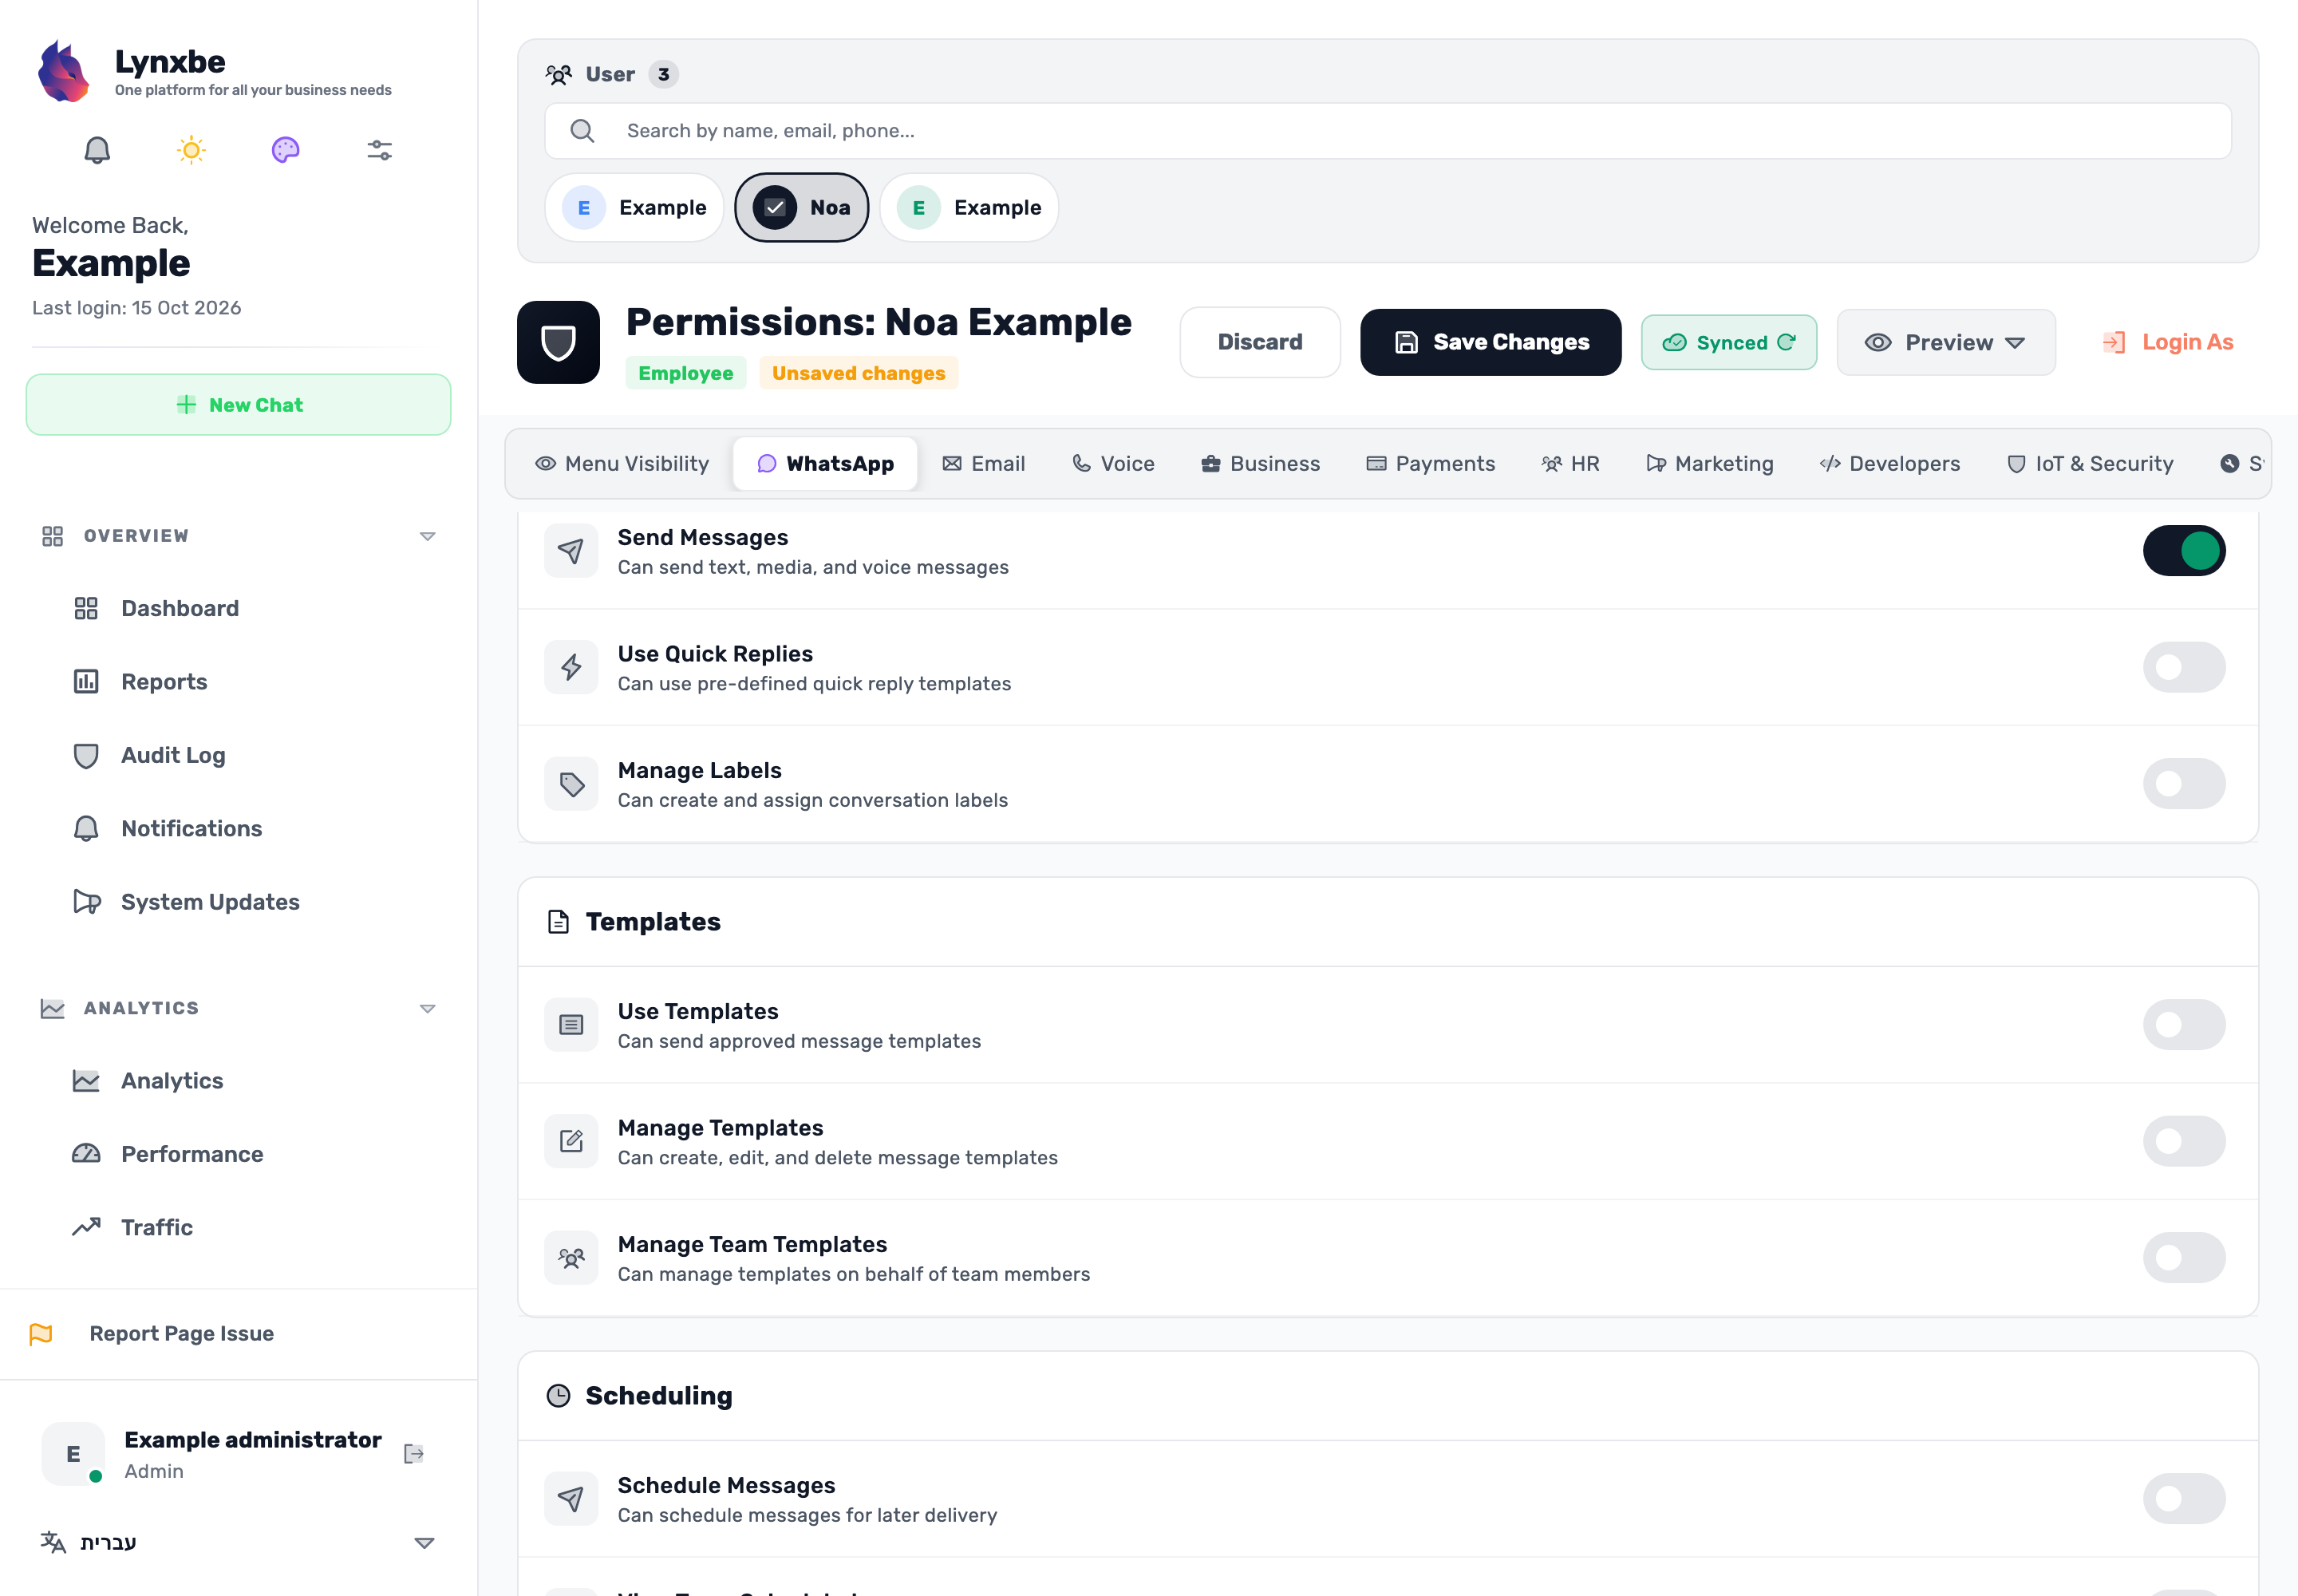The height and width of the screenshot is (1596, 2298).
Task: Click the Discard button
Action: pos(1259,342)
